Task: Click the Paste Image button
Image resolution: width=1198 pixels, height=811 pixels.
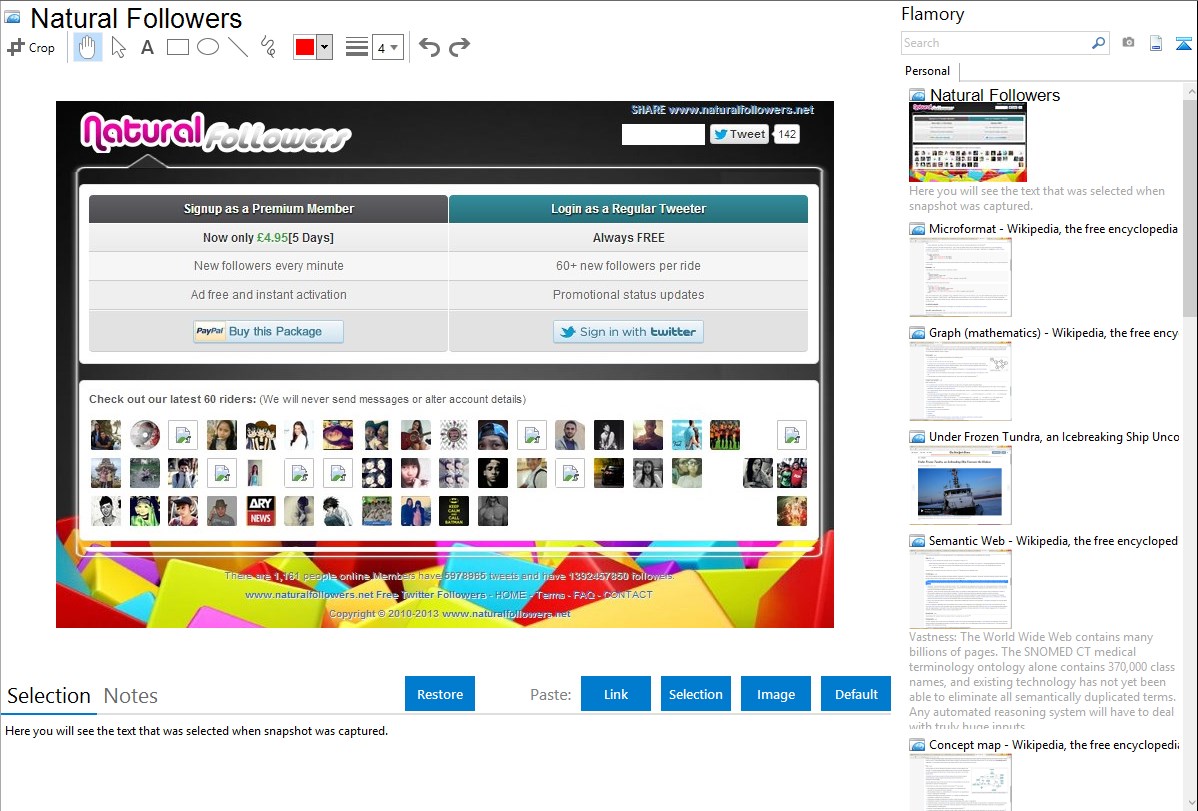Action: click(x=775, y=694)
